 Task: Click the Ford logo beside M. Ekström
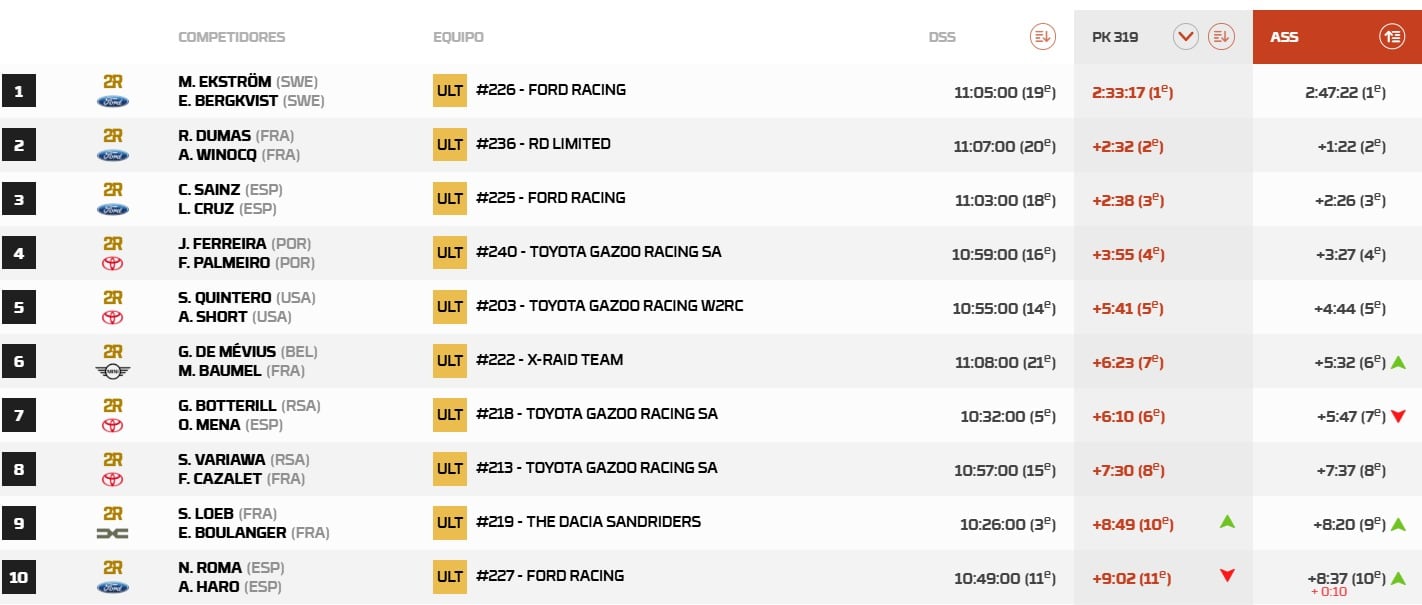[113, 101]
